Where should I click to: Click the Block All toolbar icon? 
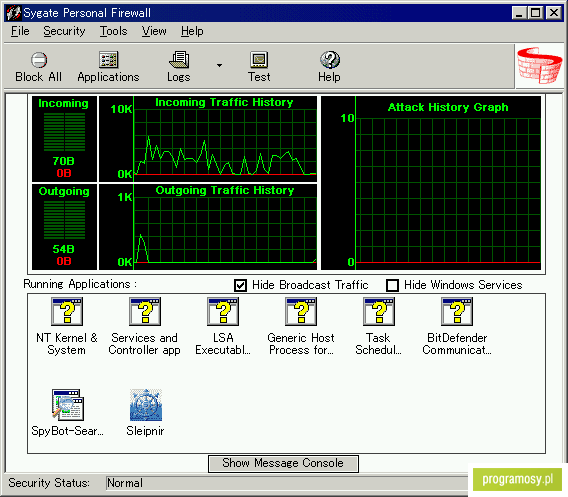pos(38,60)
